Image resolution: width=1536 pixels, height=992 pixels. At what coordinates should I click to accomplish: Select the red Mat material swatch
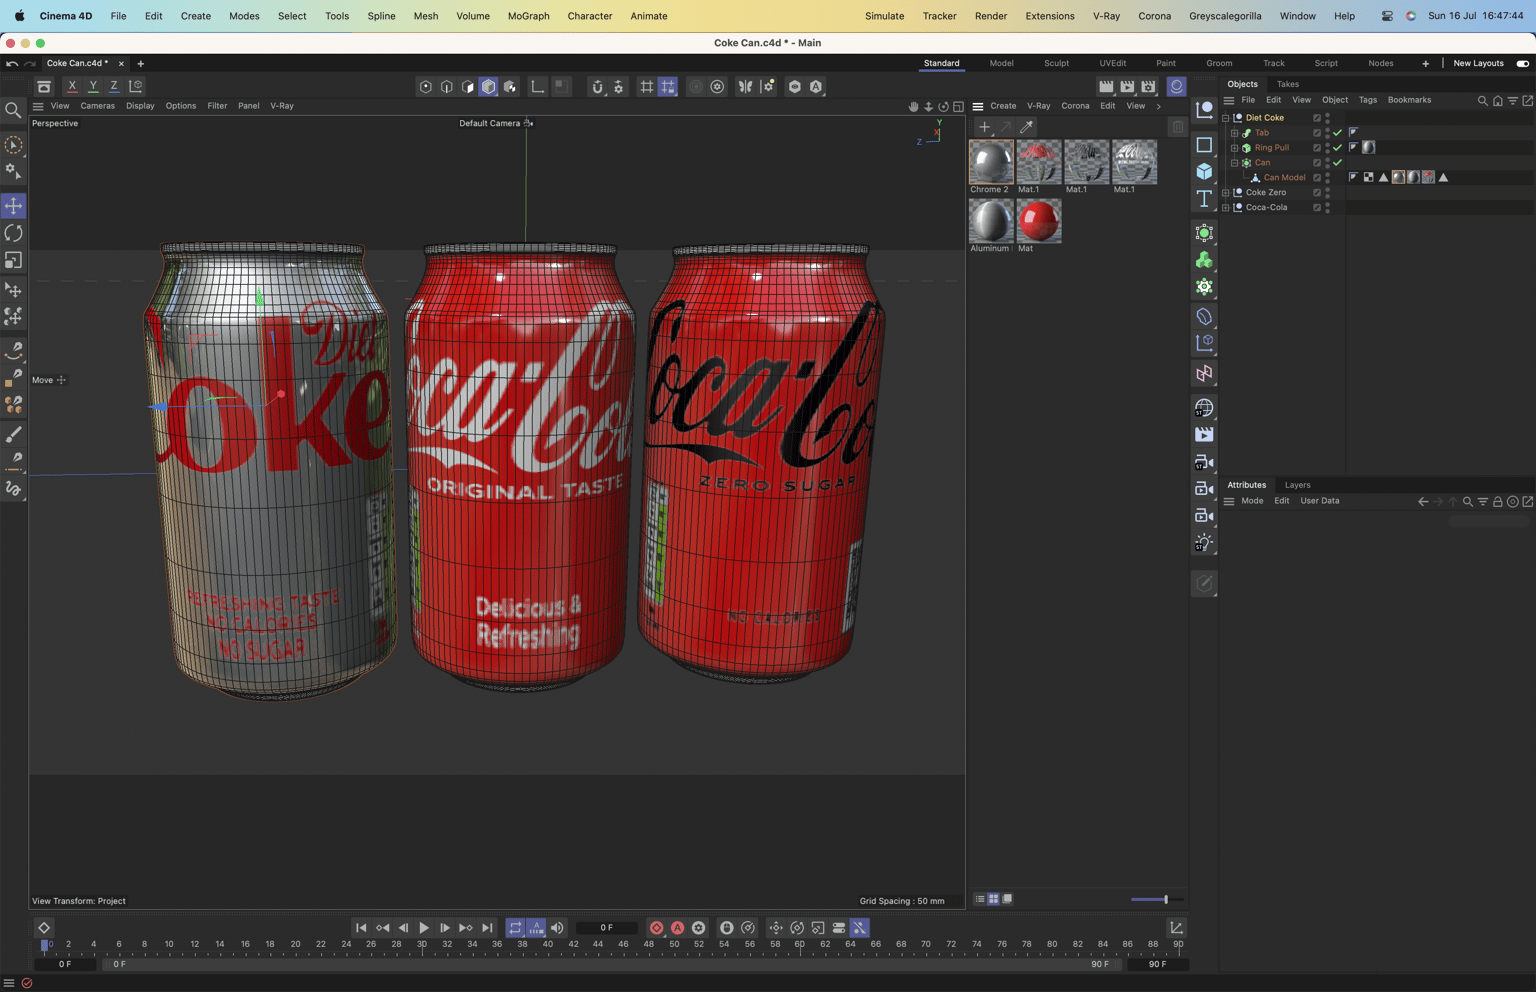[1039, 221]
